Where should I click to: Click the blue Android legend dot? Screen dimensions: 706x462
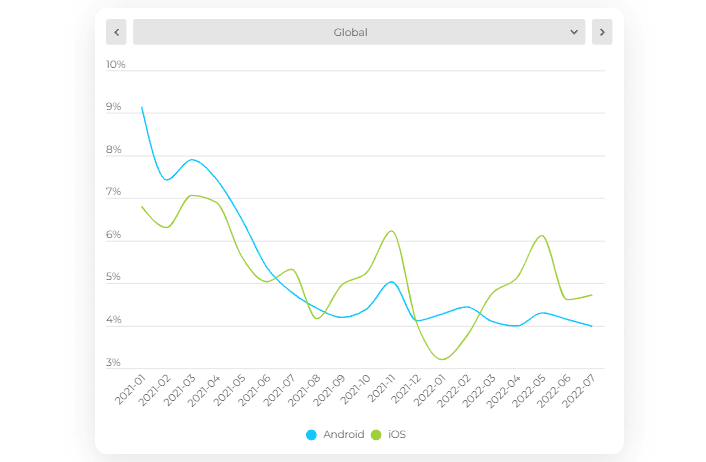(x=312, y=435)
